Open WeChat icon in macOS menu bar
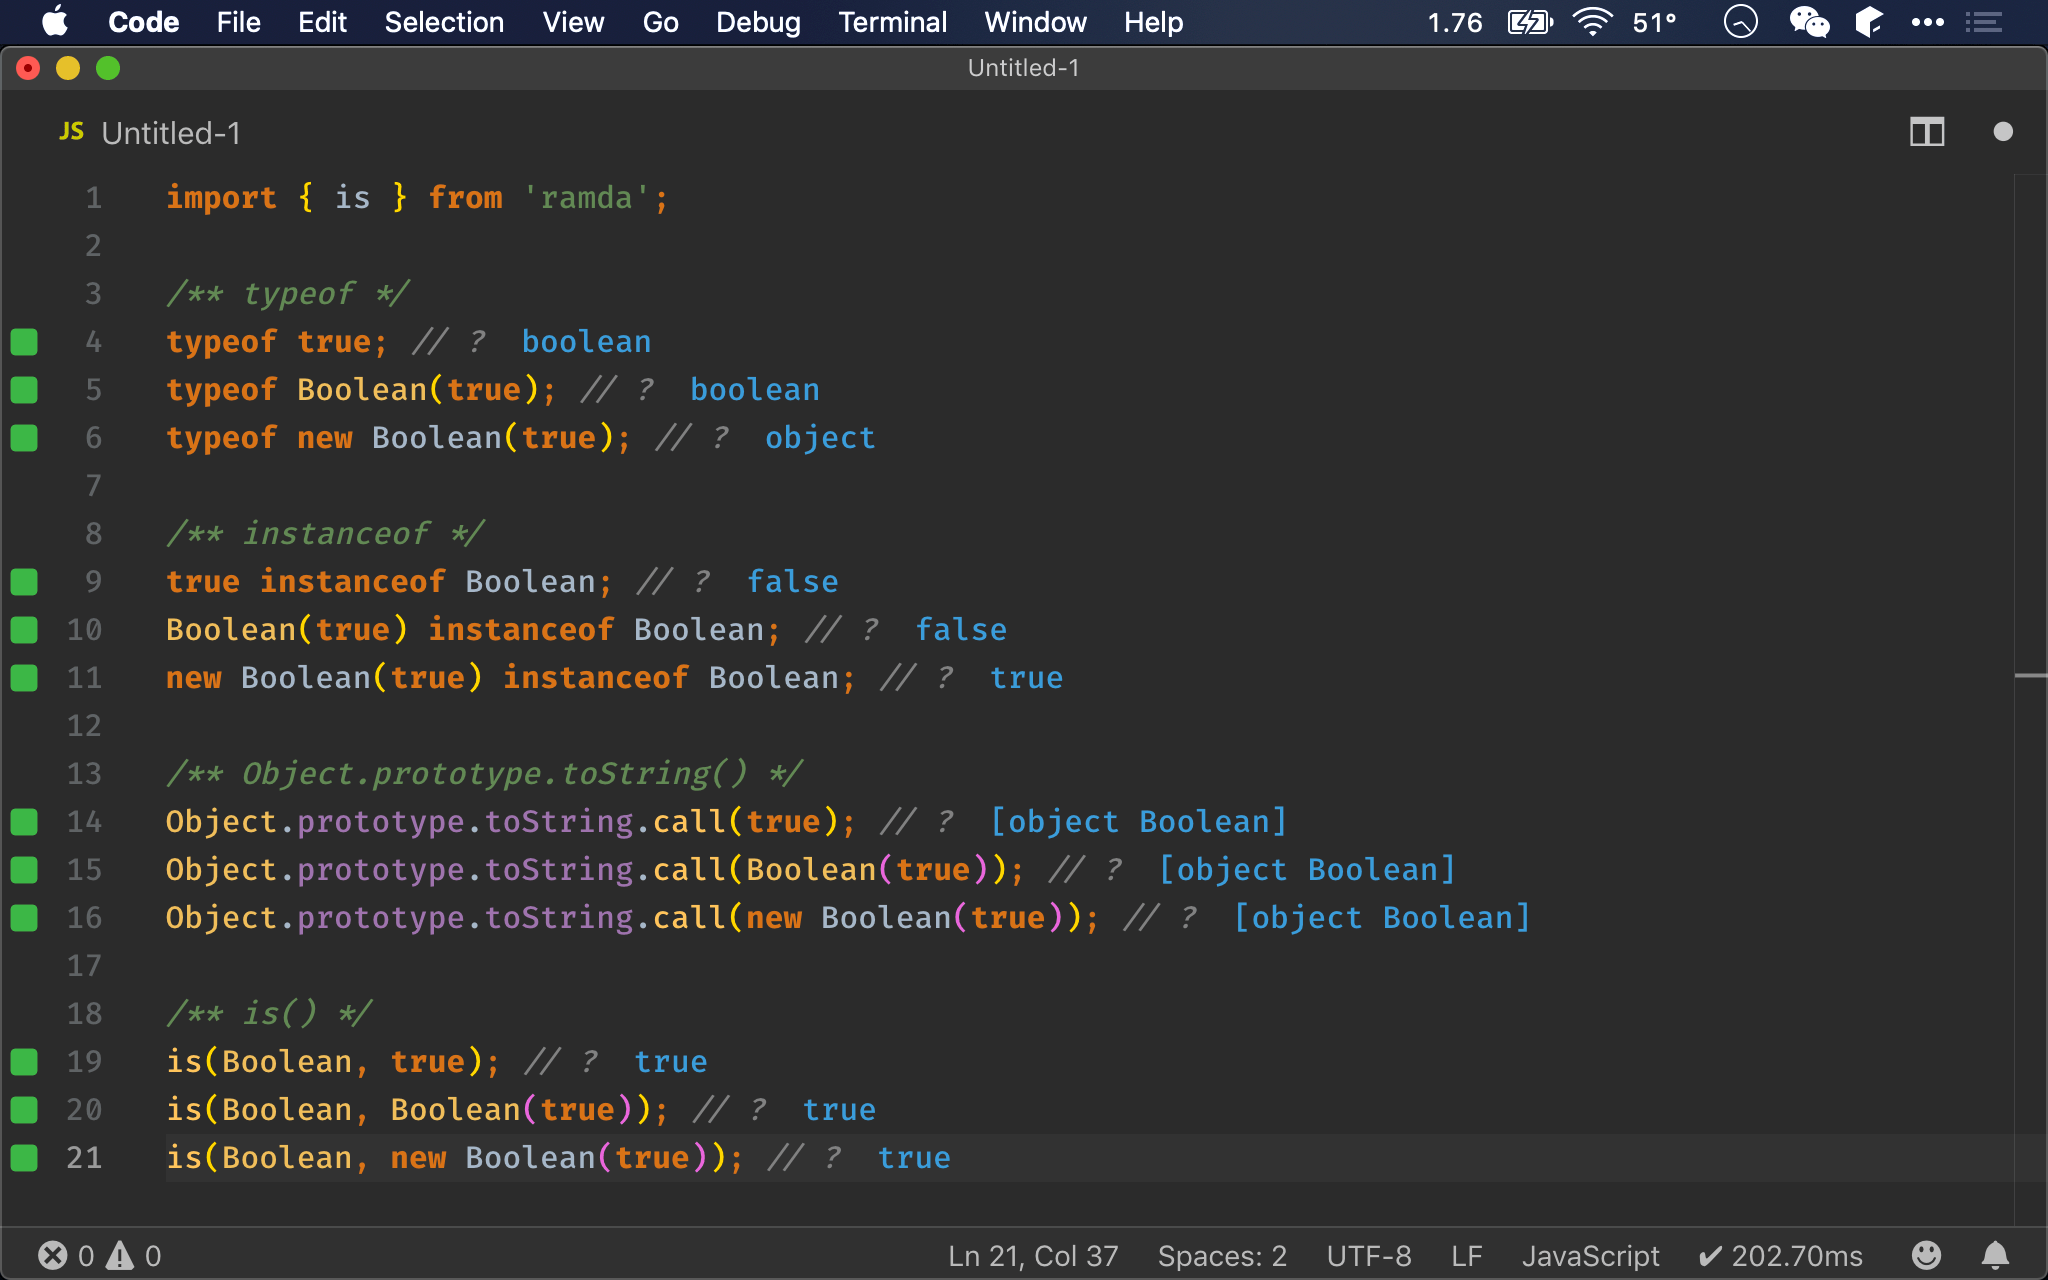The image size is (2048, 1280). [x=1808, y=22]
